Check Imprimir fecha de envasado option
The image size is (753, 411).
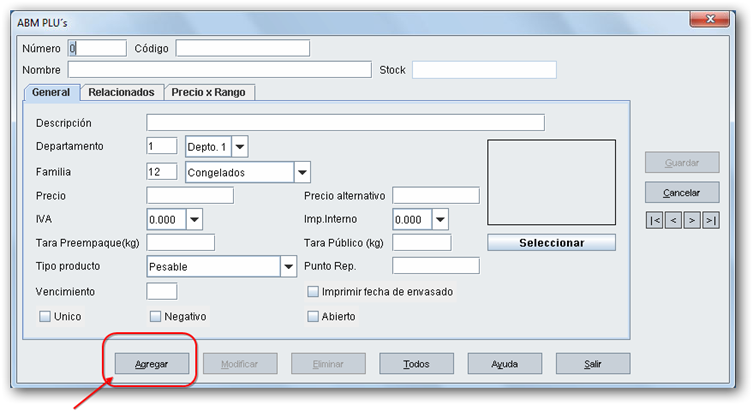[x=313, y=292]
